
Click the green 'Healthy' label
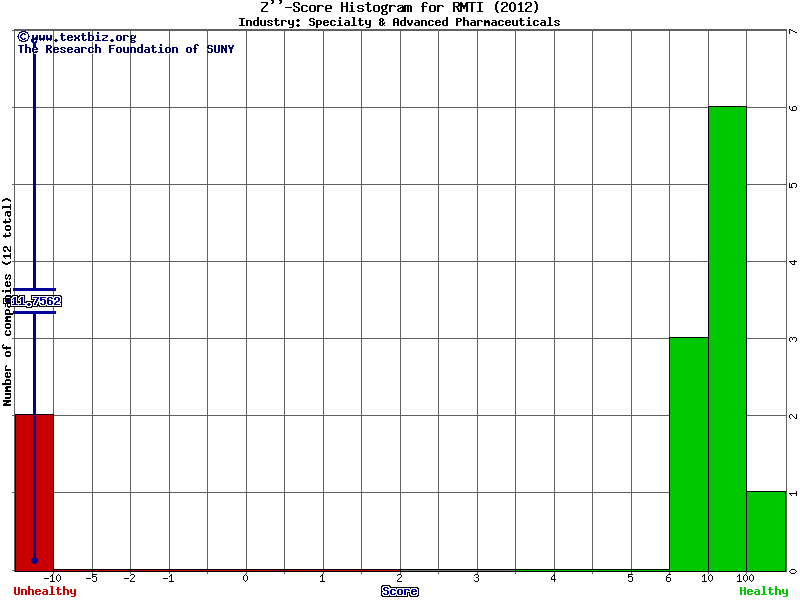coord(764,591)
